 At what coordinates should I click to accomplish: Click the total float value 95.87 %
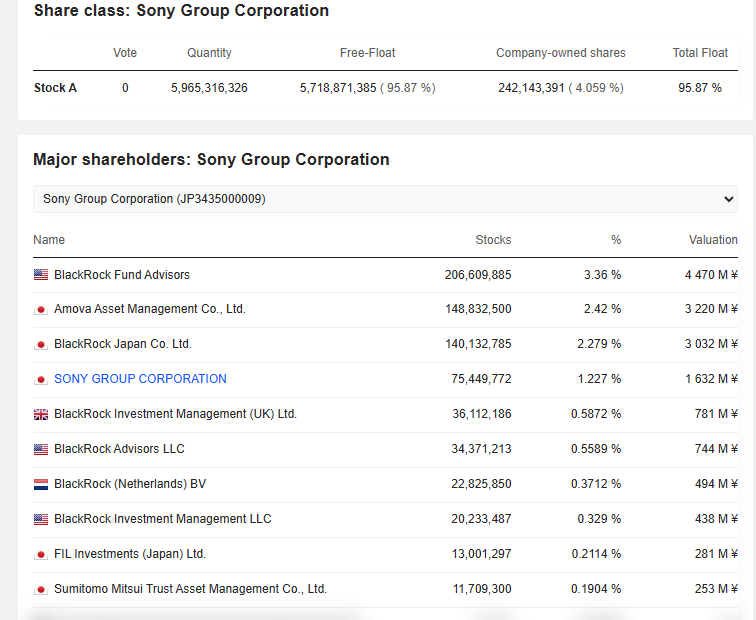tap(700, 88)
